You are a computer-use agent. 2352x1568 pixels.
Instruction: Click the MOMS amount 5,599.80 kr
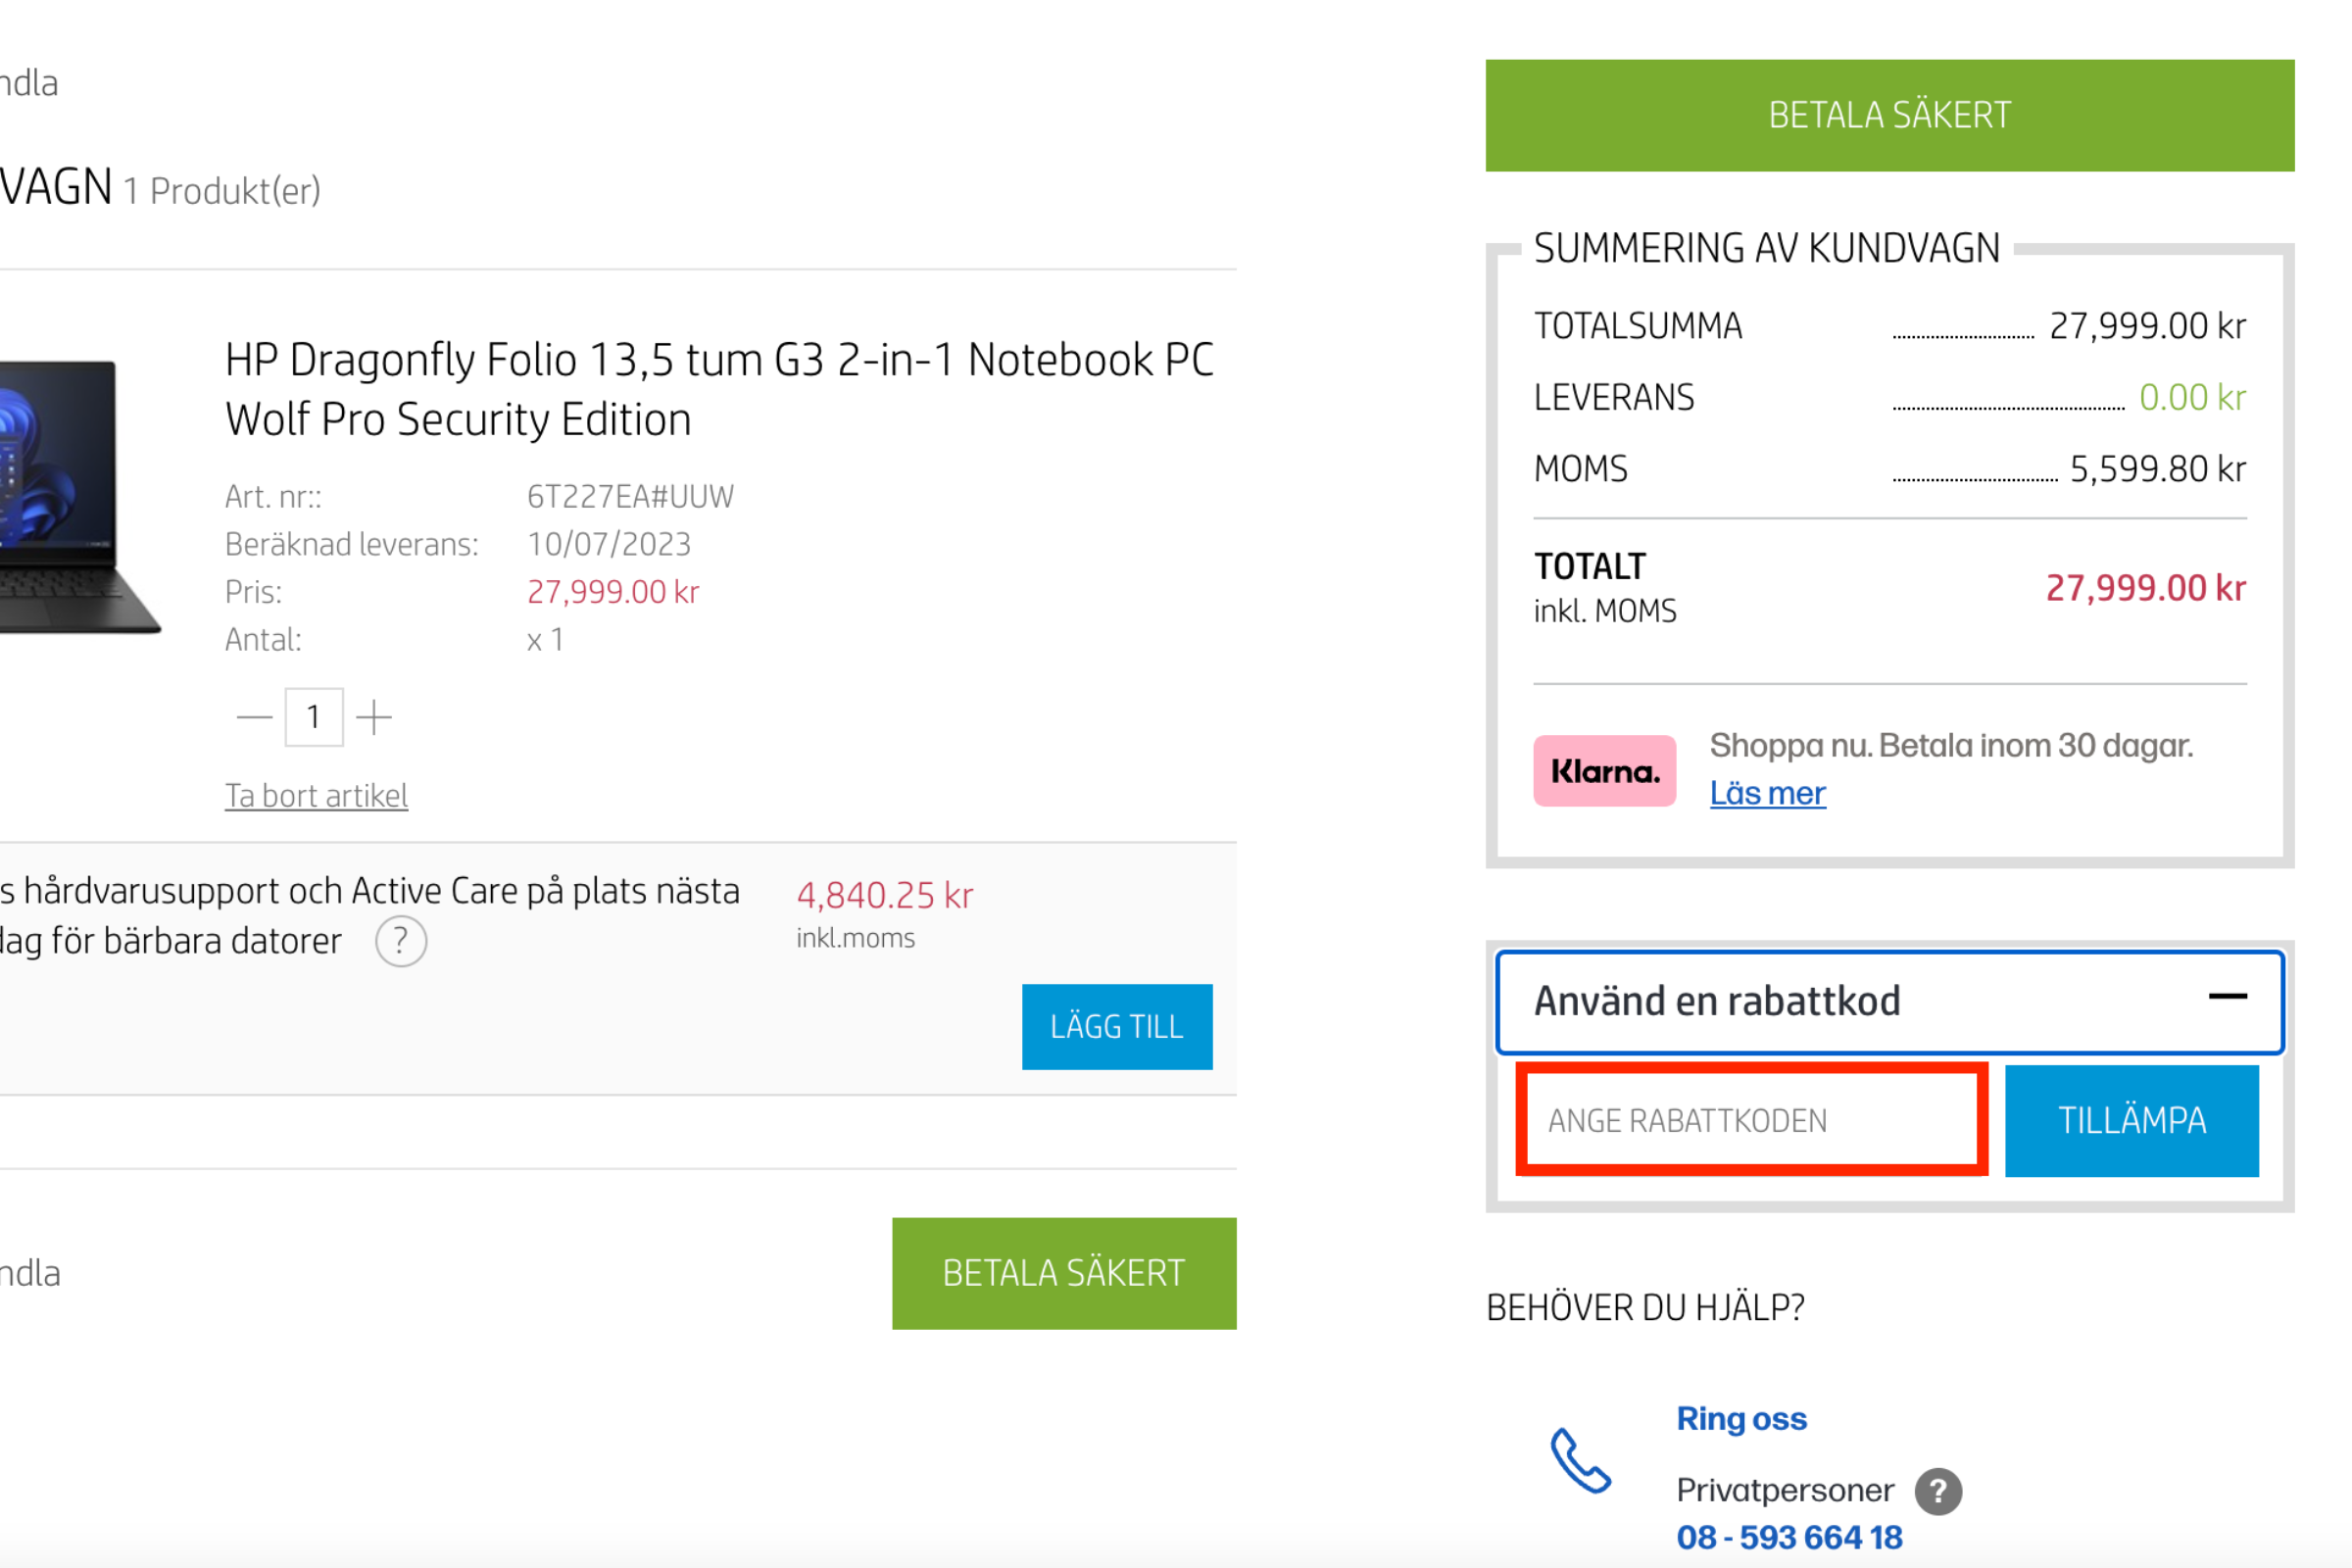click(2157, 469)
